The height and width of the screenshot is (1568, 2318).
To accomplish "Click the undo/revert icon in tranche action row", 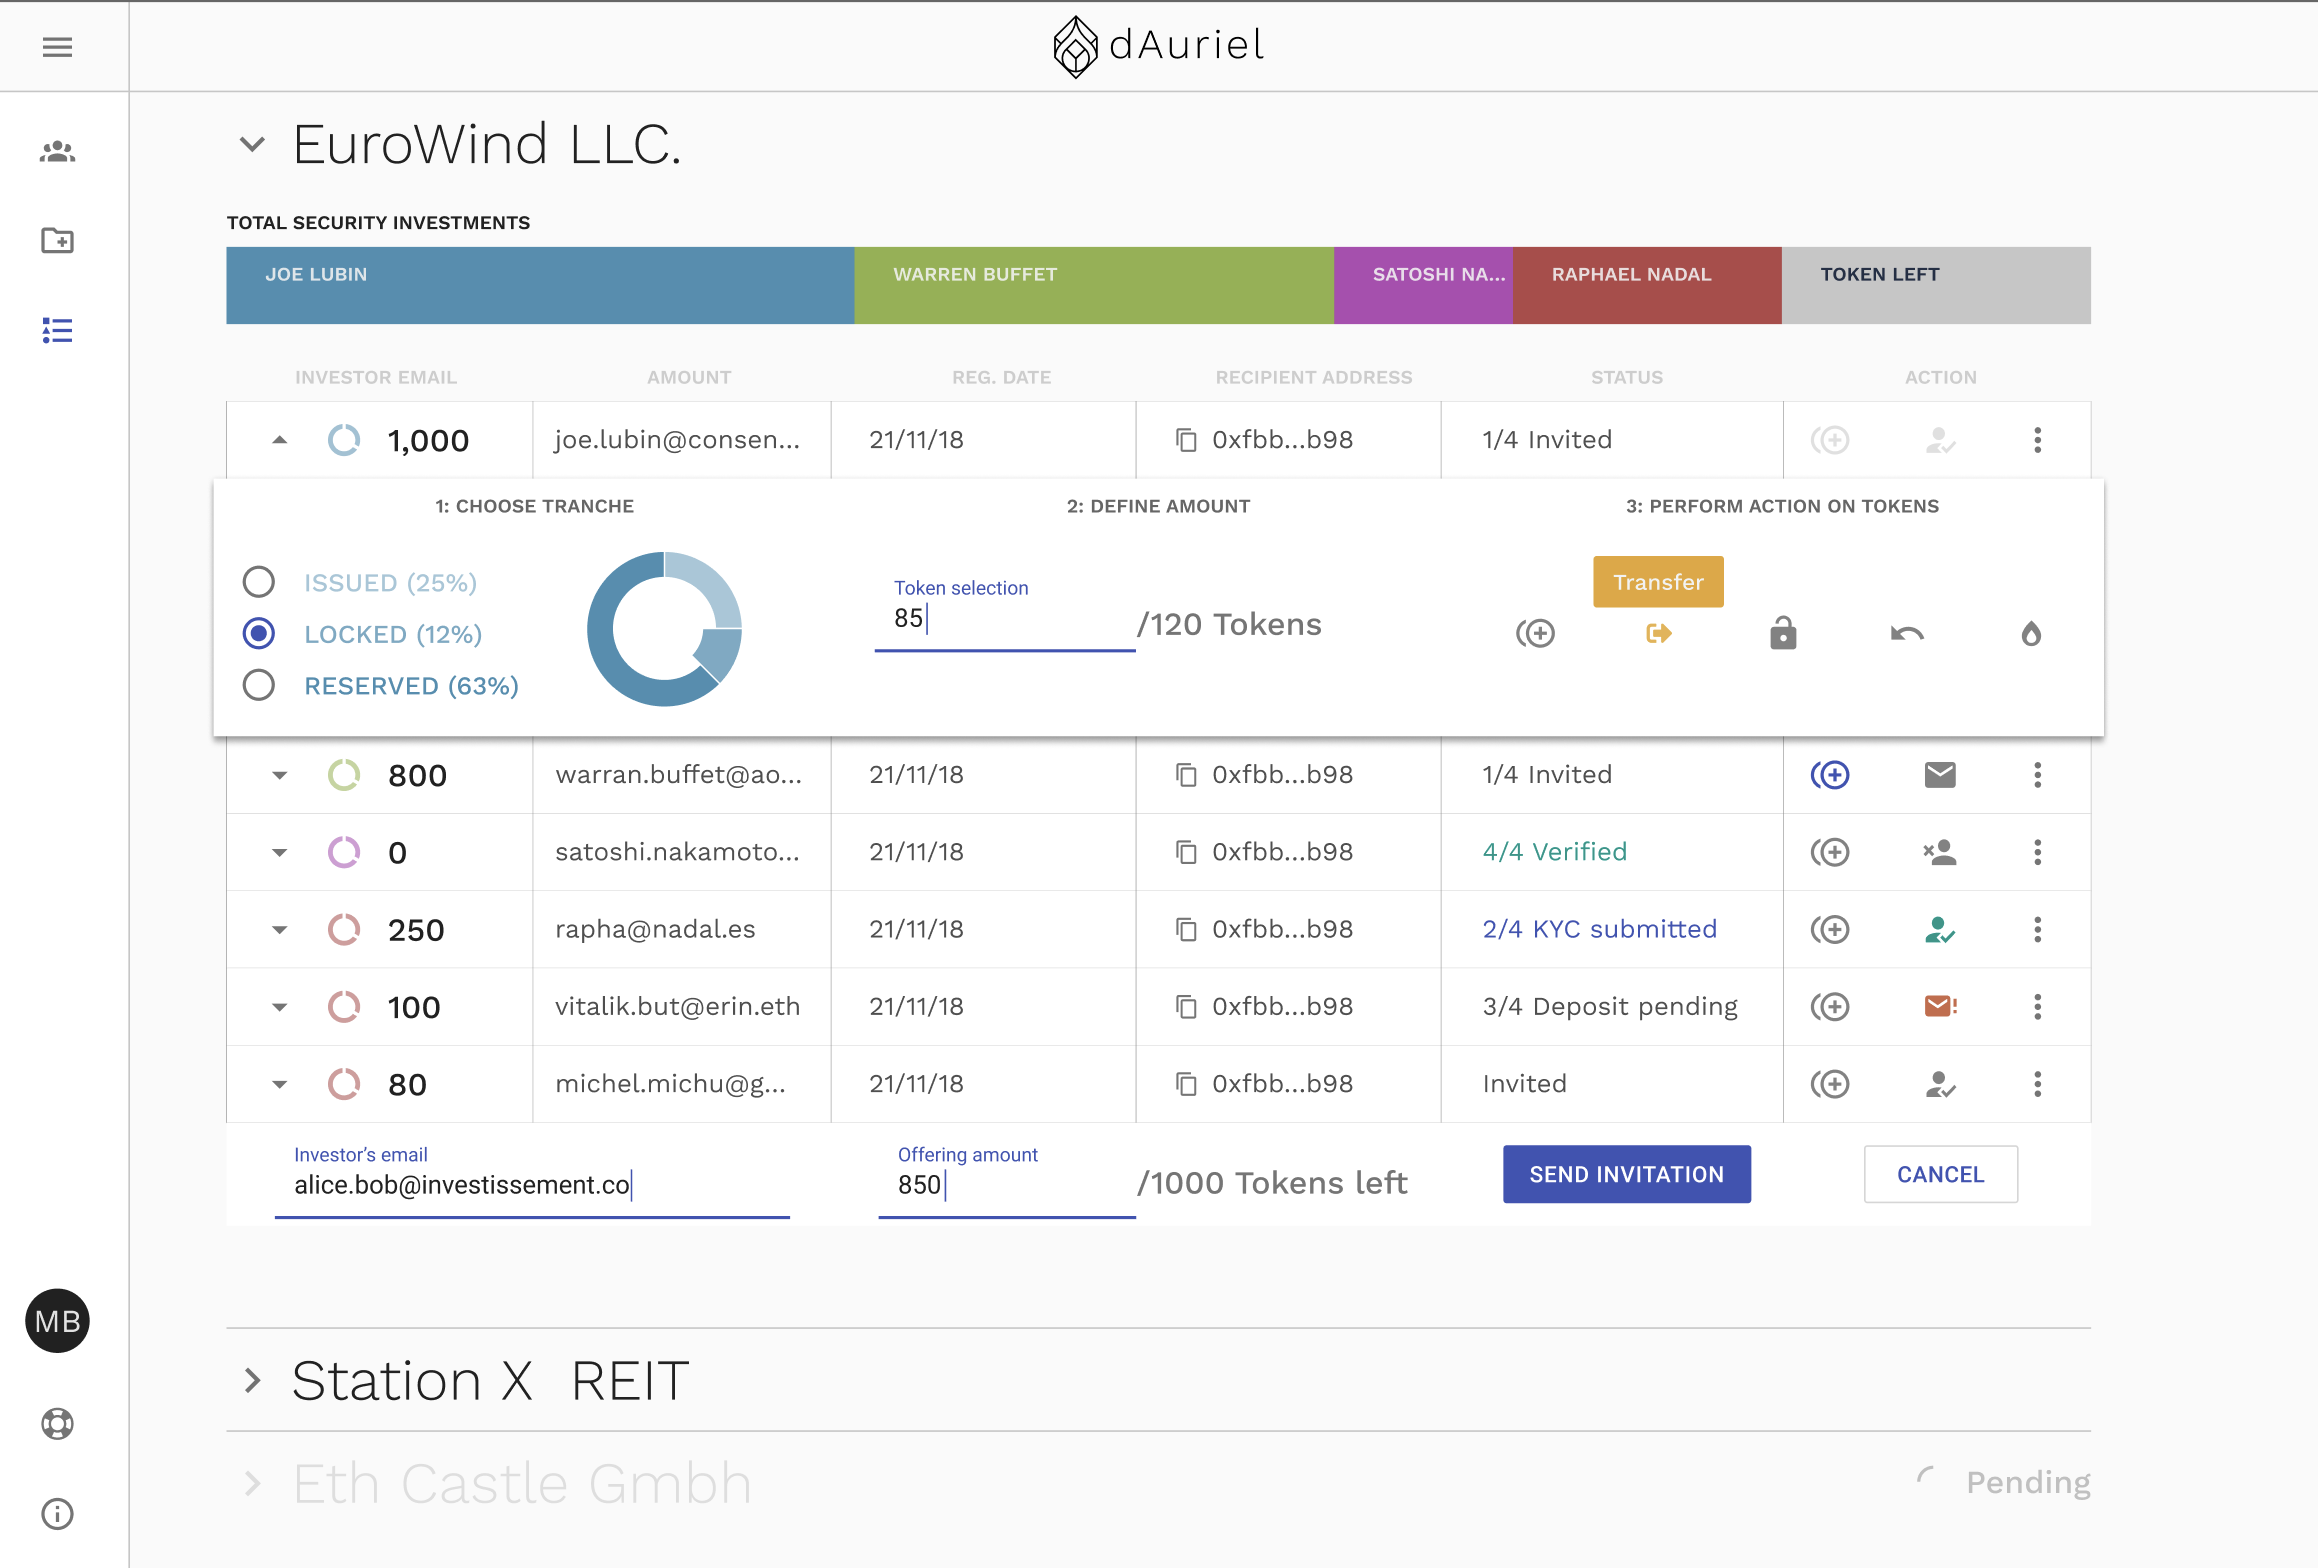I will click(1907, 632).
